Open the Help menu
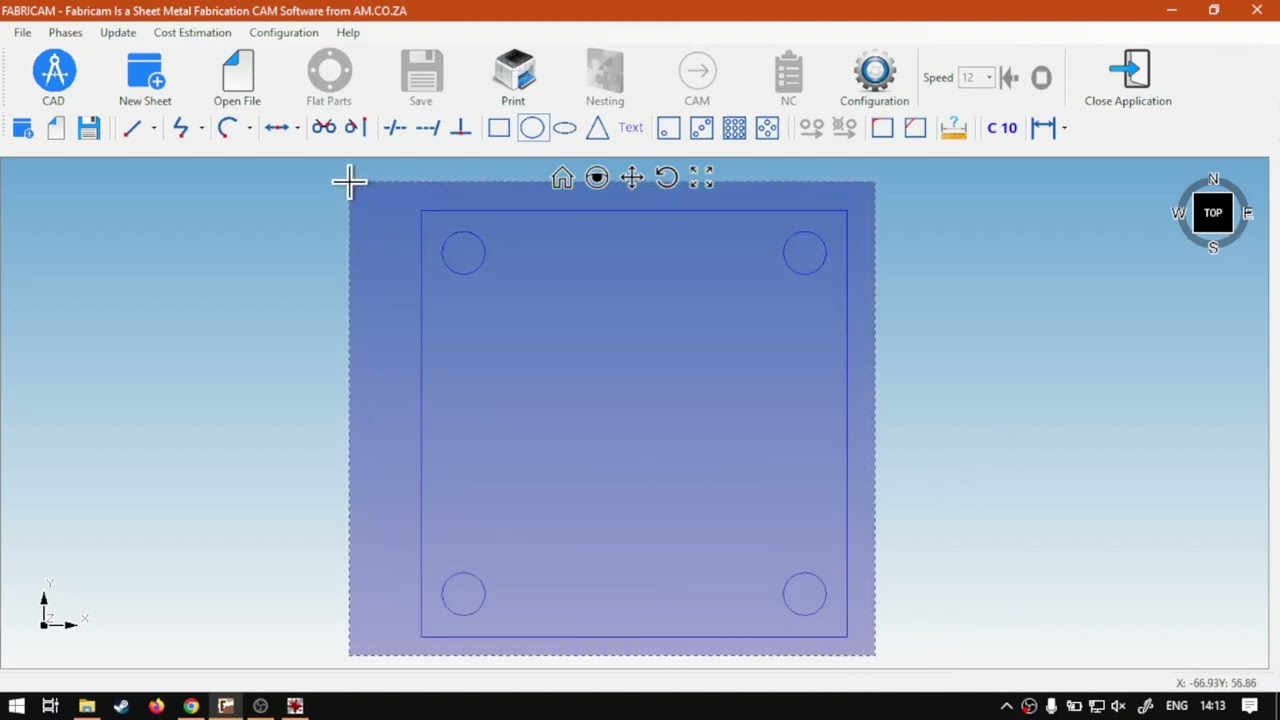The width and height of the screenshot is (1280, 720). 348,32
